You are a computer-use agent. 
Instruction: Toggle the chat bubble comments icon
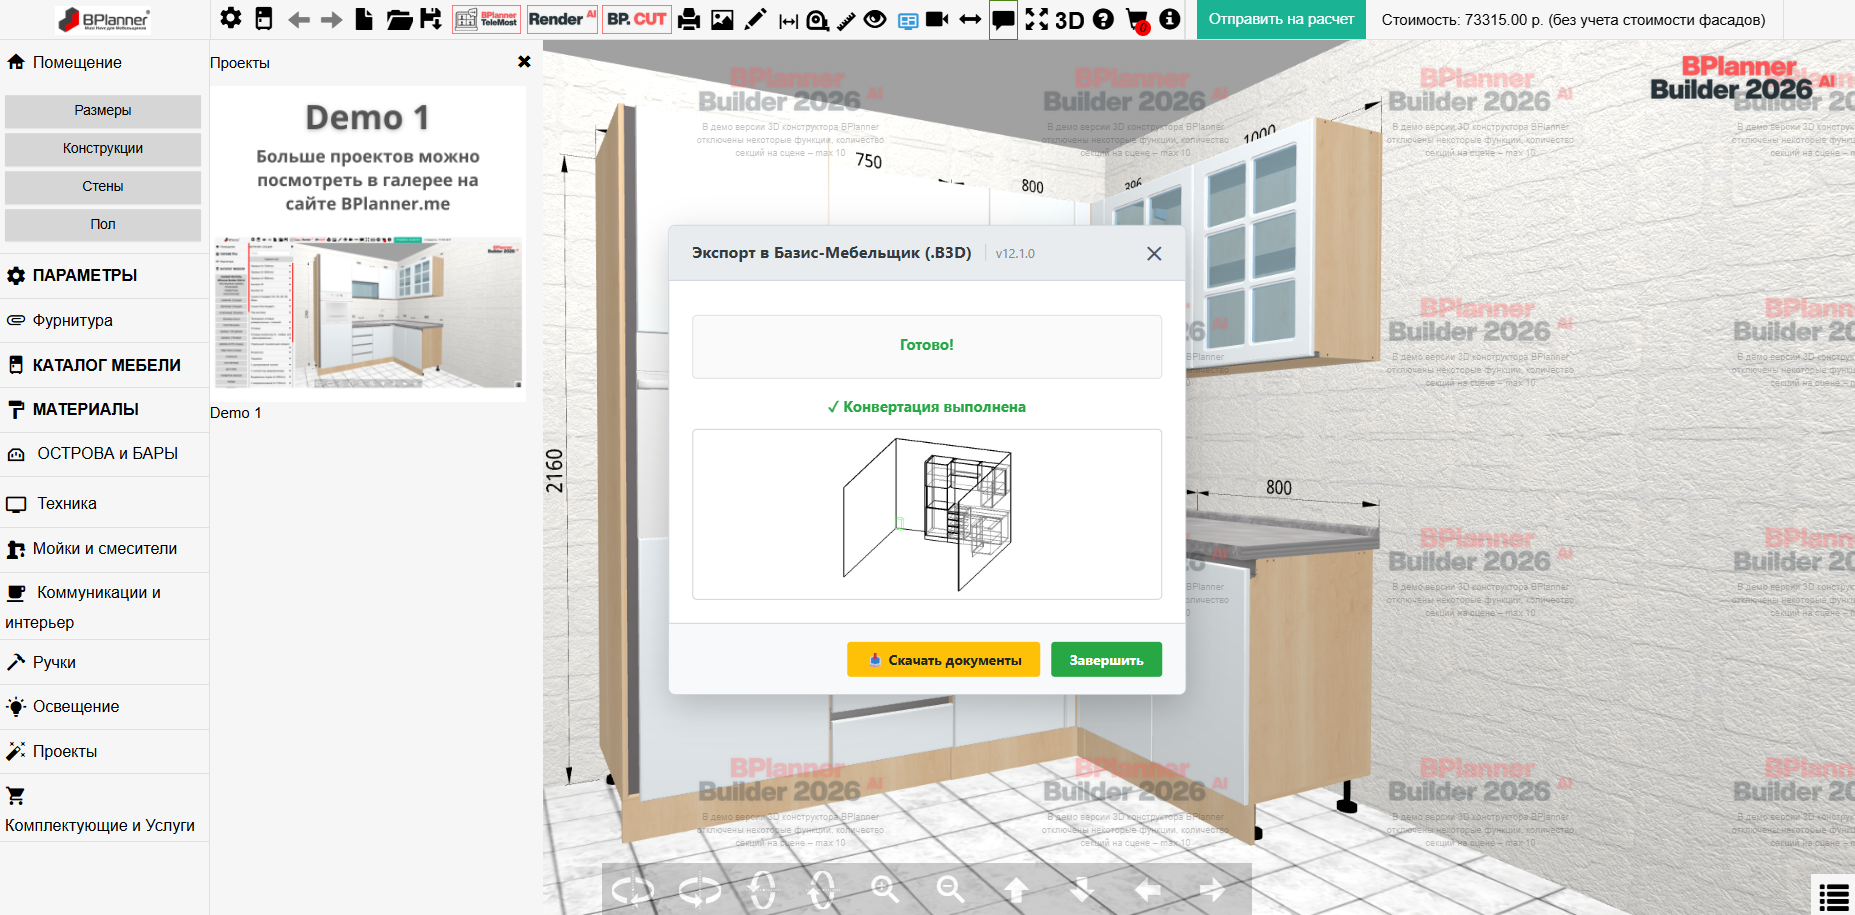click(x=1003, y=20)
